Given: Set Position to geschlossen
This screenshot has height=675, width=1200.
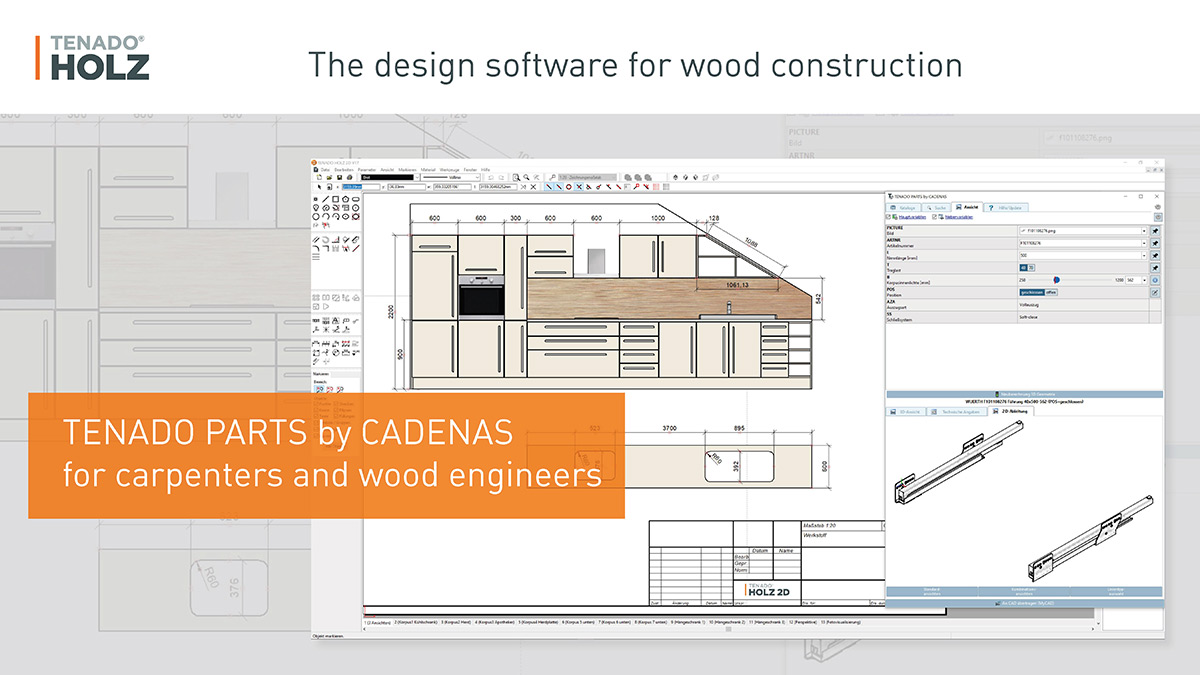Looking at the screenshot, I should 1032,292.
